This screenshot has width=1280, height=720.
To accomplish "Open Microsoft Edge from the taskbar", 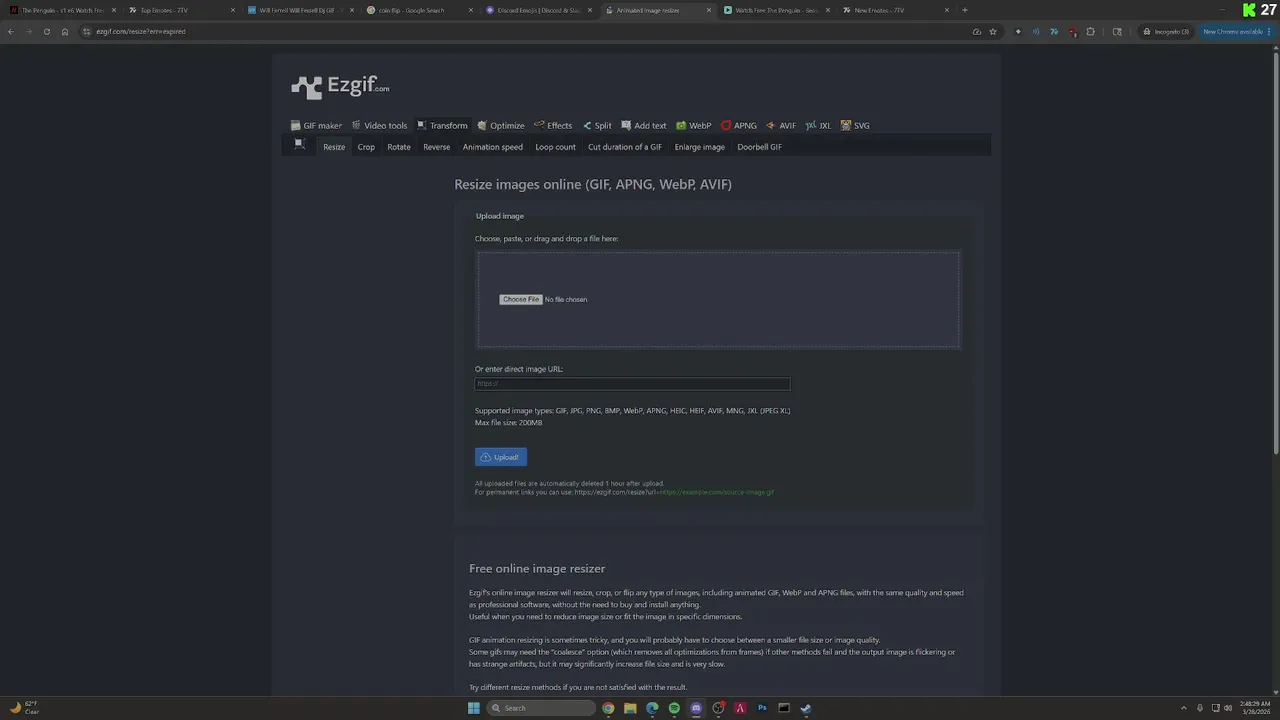I will point(652,708).
